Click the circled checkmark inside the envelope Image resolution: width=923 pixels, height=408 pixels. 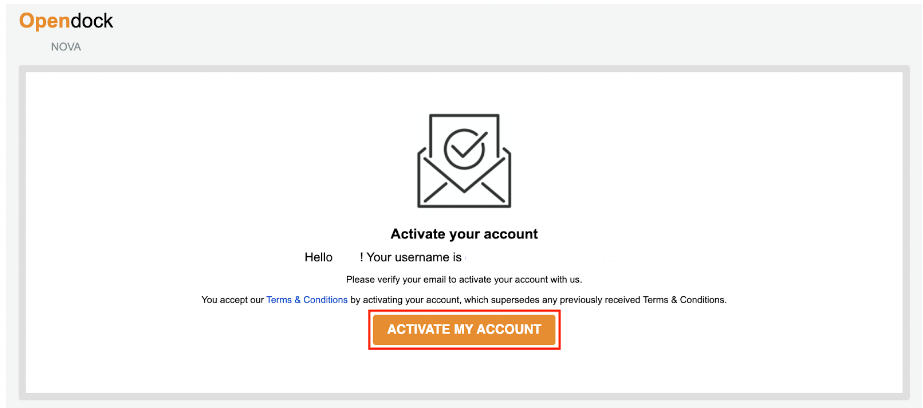coord(464,148)
